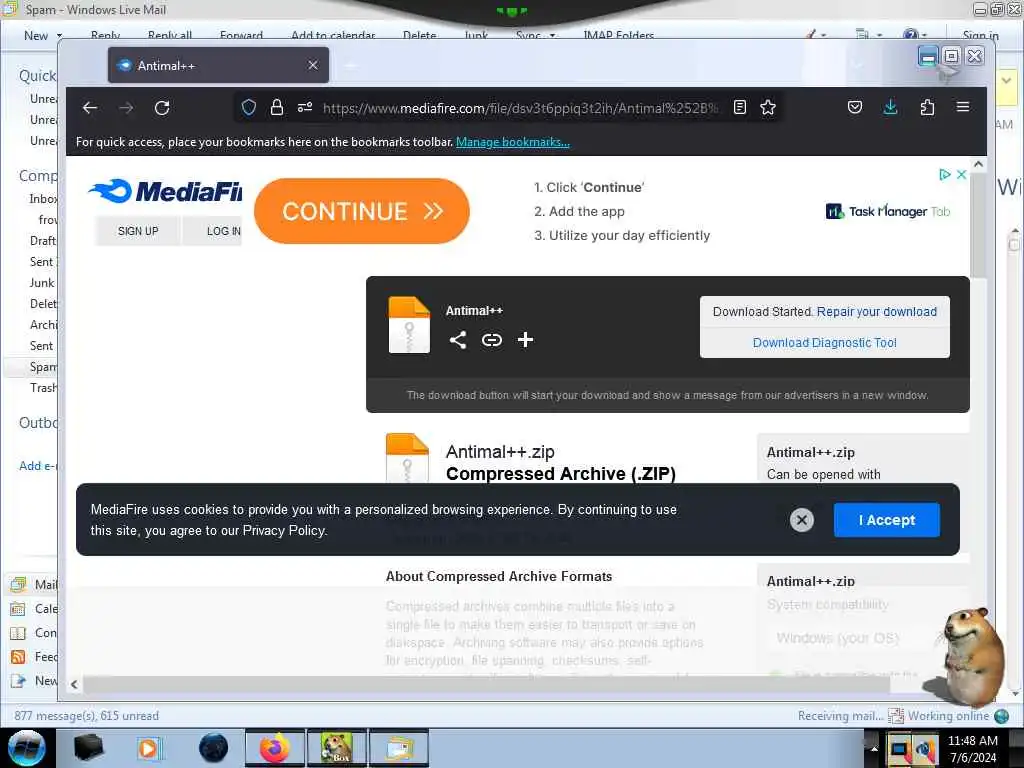This screenshot has height=768, width=1024.
Task: Open Windows Live Mail taskbar button
Action: 399,748
